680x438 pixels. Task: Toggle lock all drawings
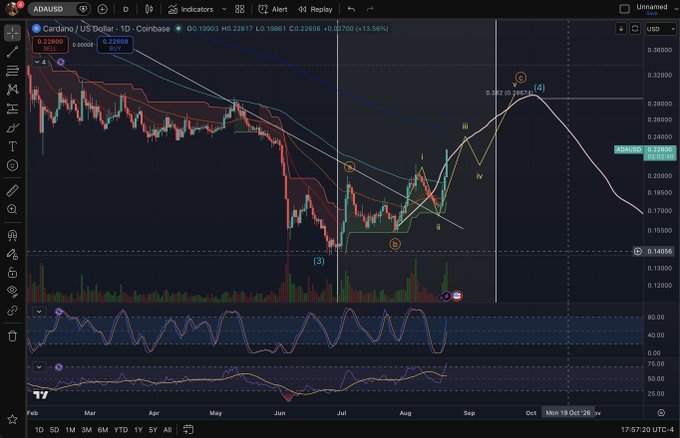pos(13,272)
